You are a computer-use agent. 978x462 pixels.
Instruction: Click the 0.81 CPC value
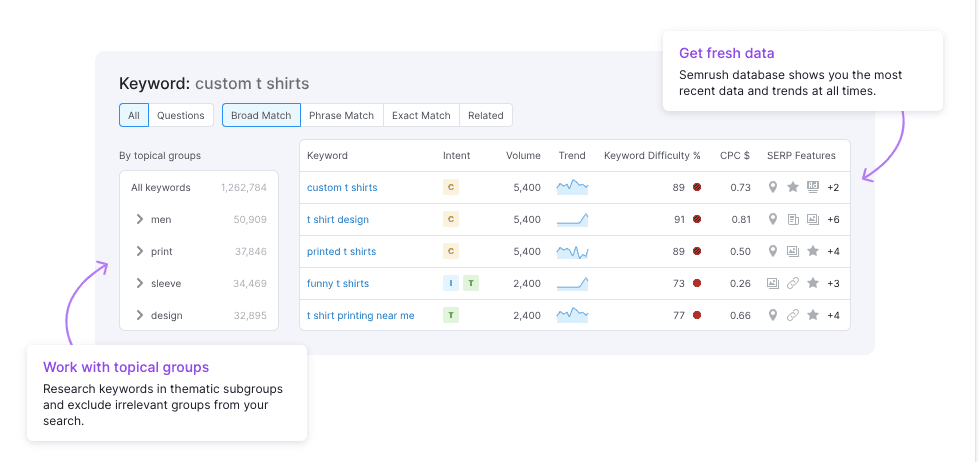[x=740, y=219]
